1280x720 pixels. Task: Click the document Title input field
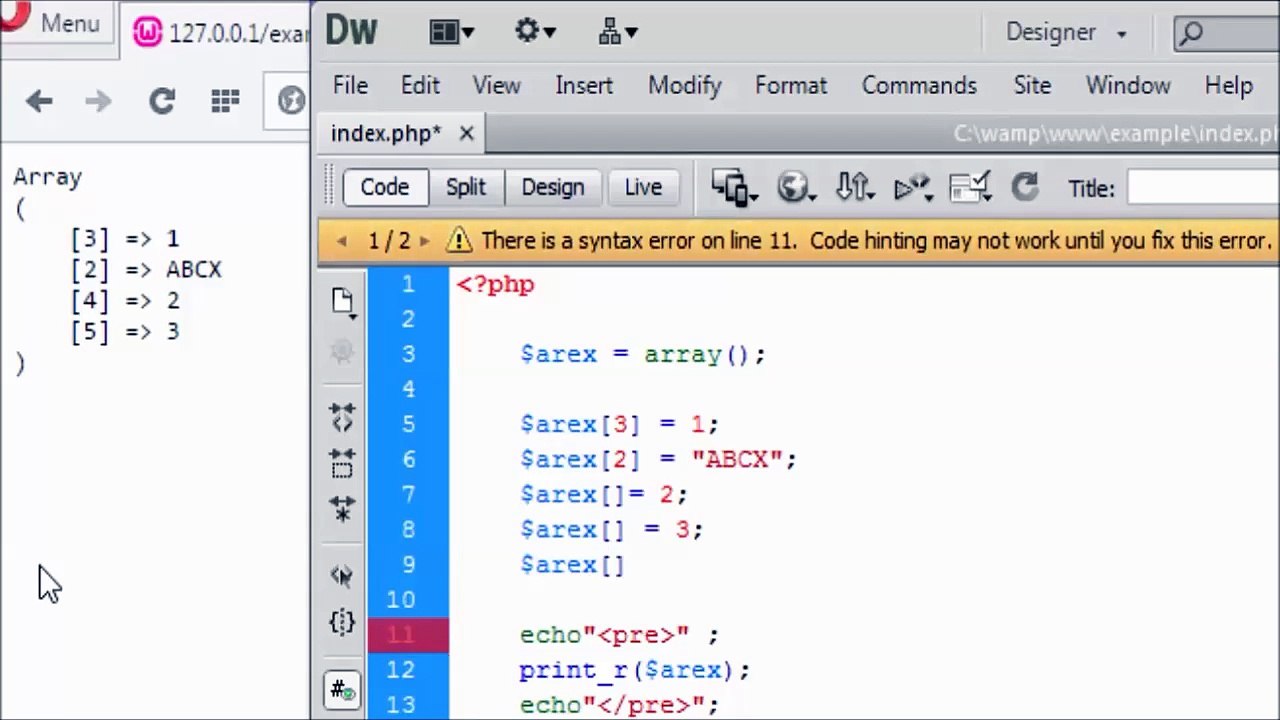pyautogui.click(x=1203, y=188)
